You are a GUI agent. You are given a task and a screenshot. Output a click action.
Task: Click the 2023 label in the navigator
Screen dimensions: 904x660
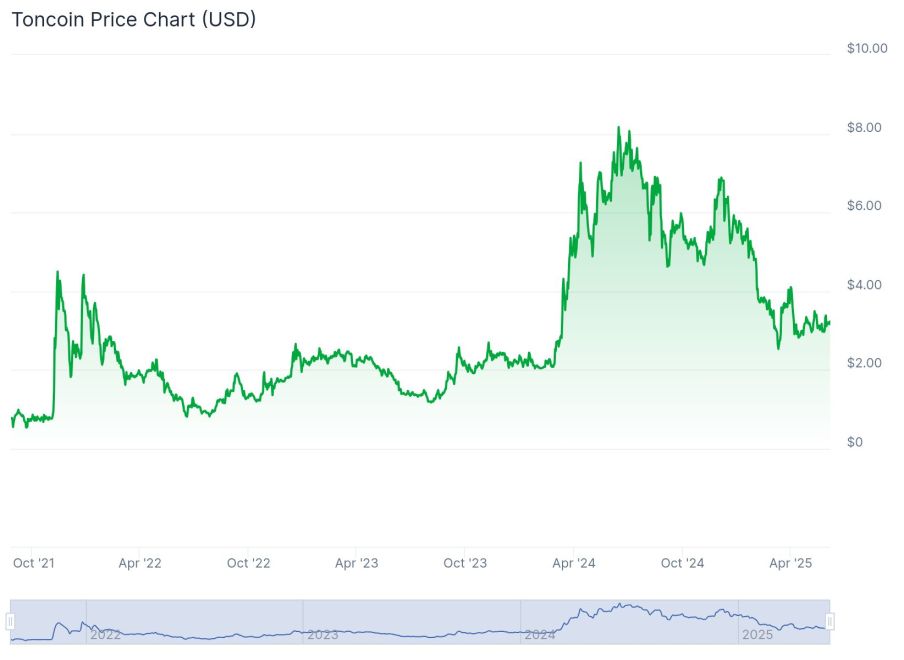point(322,635)
